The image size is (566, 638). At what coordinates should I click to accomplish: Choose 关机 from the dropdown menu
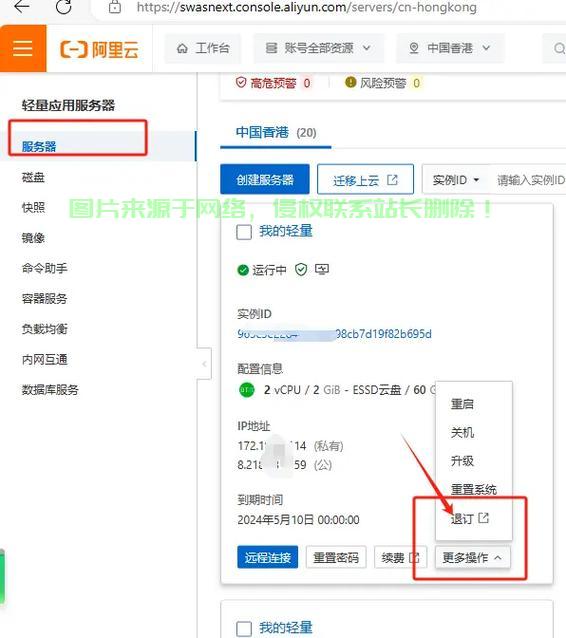462,432
